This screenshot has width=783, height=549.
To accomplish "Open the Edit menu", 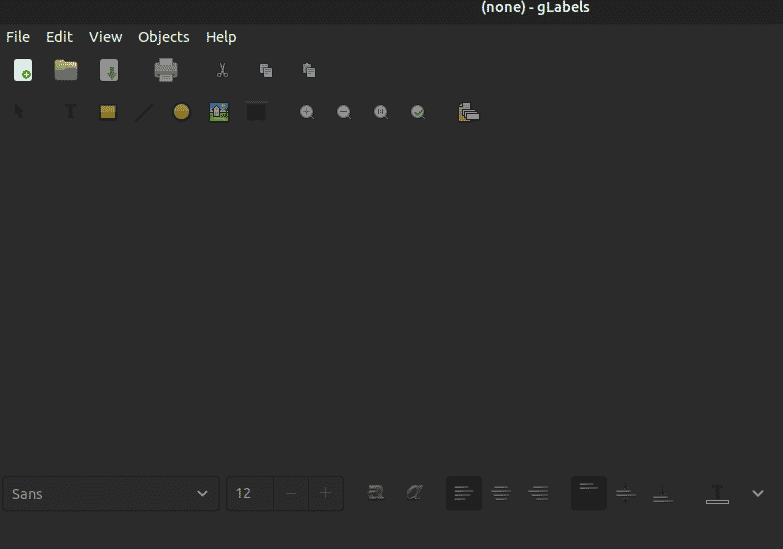I will 59,37.
